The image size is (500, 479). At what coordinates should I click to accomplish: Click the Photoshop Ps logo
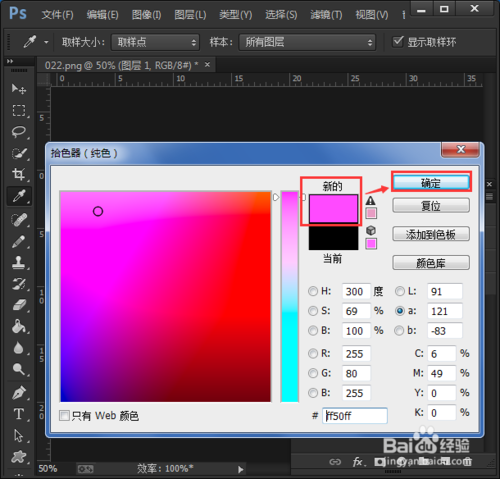pyautogui.click(x=18, y=14)
